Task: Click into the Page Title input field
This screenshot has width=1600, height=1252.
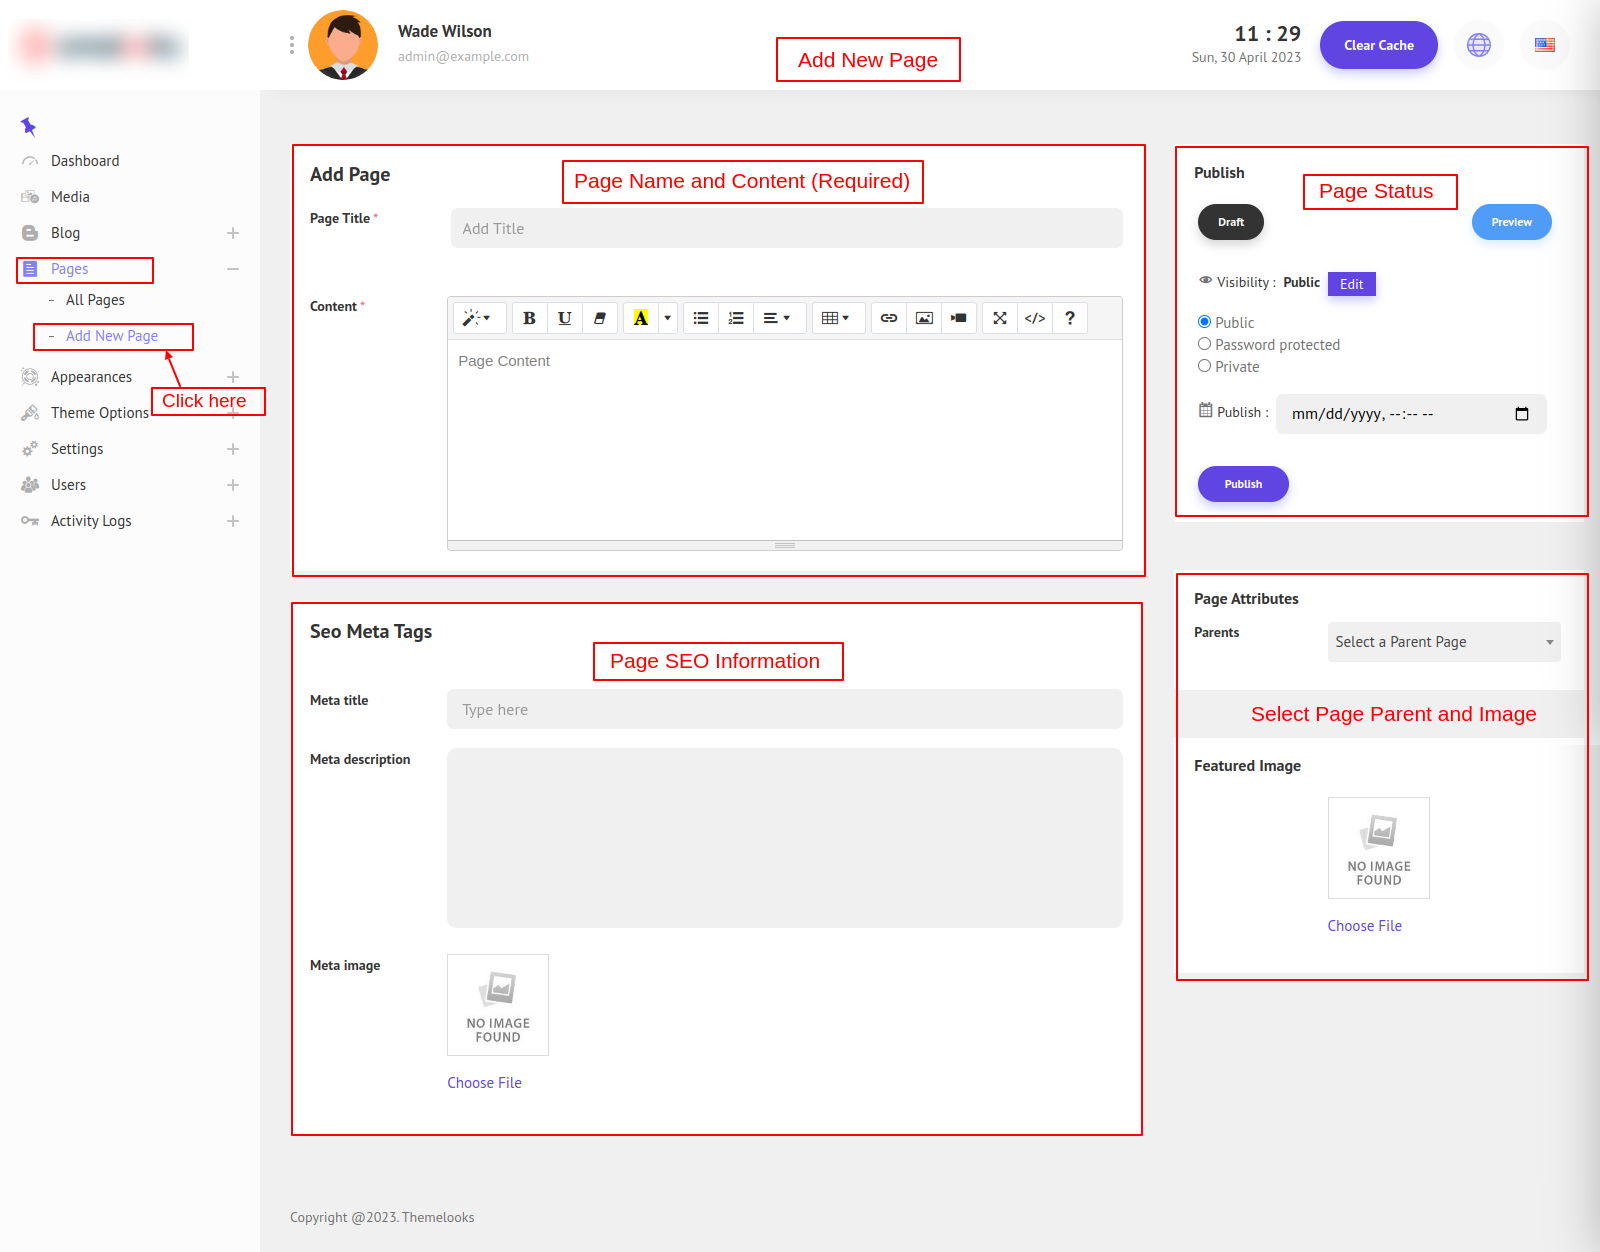Action: pos(786,228)
